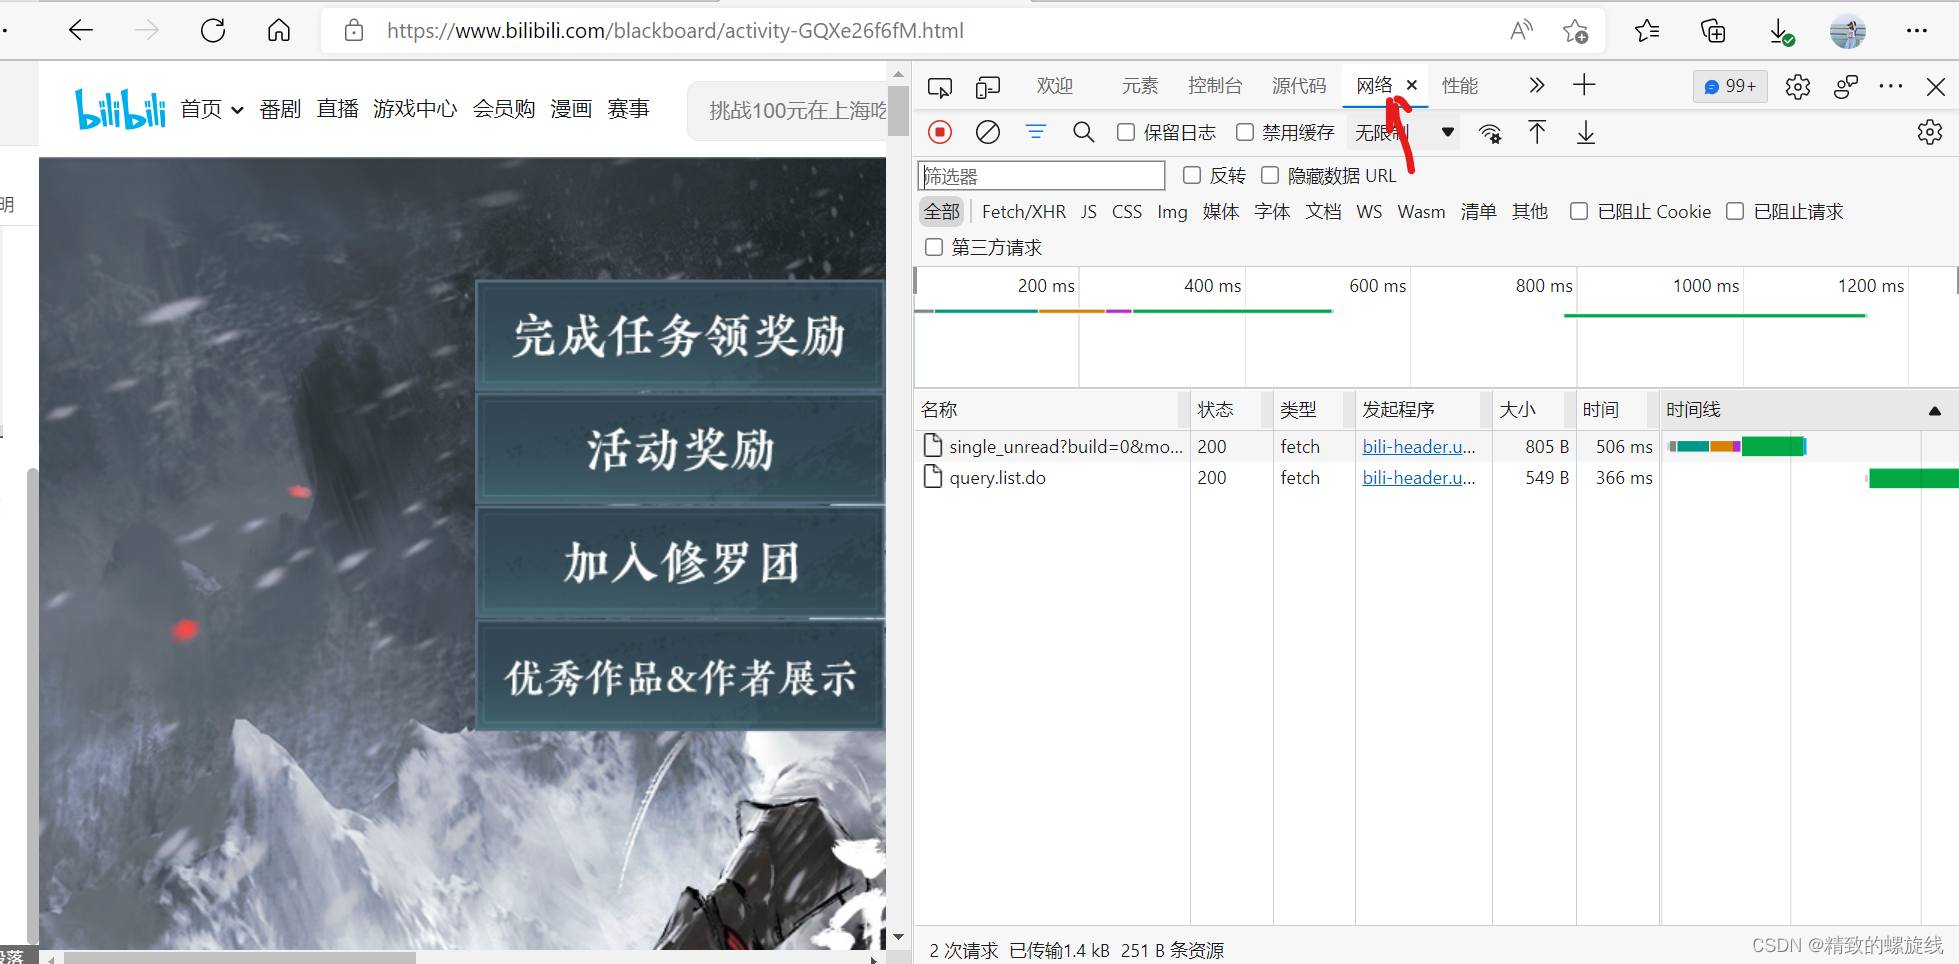Check the 反转 filter option
The width and height of the screenshot is (1959, 964).
tap(1192, 175)
